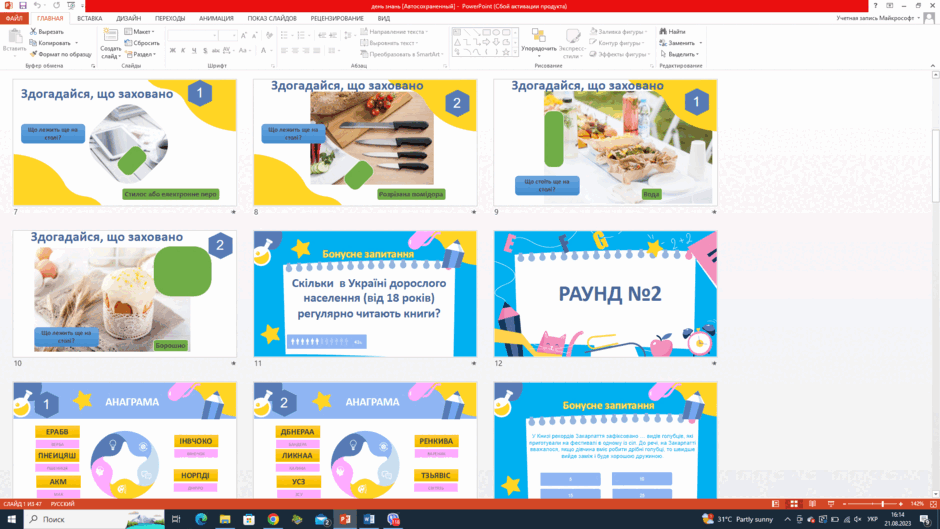The height and width of the screenshot is (529, 940).
Task: Click the Save icon in quick access toolbar
Action: click(22, 5)
